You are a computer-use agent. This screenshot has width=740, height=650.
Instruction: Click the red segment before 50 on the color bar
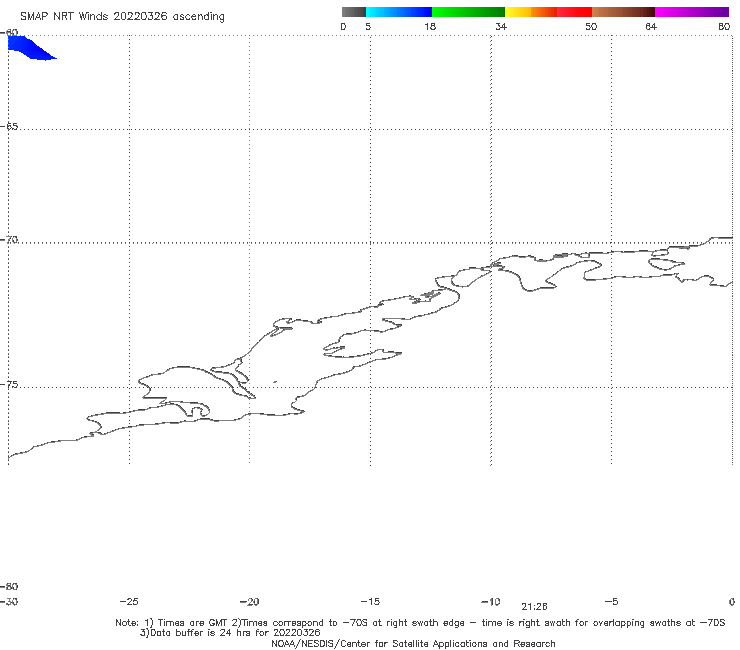point(574,12)
